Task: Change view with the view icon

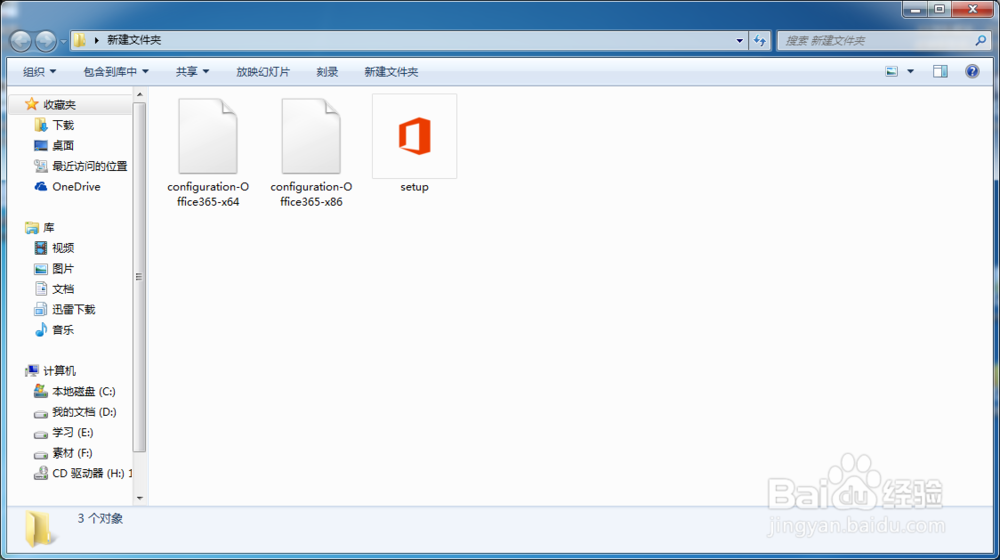Action: coord(892,71)
